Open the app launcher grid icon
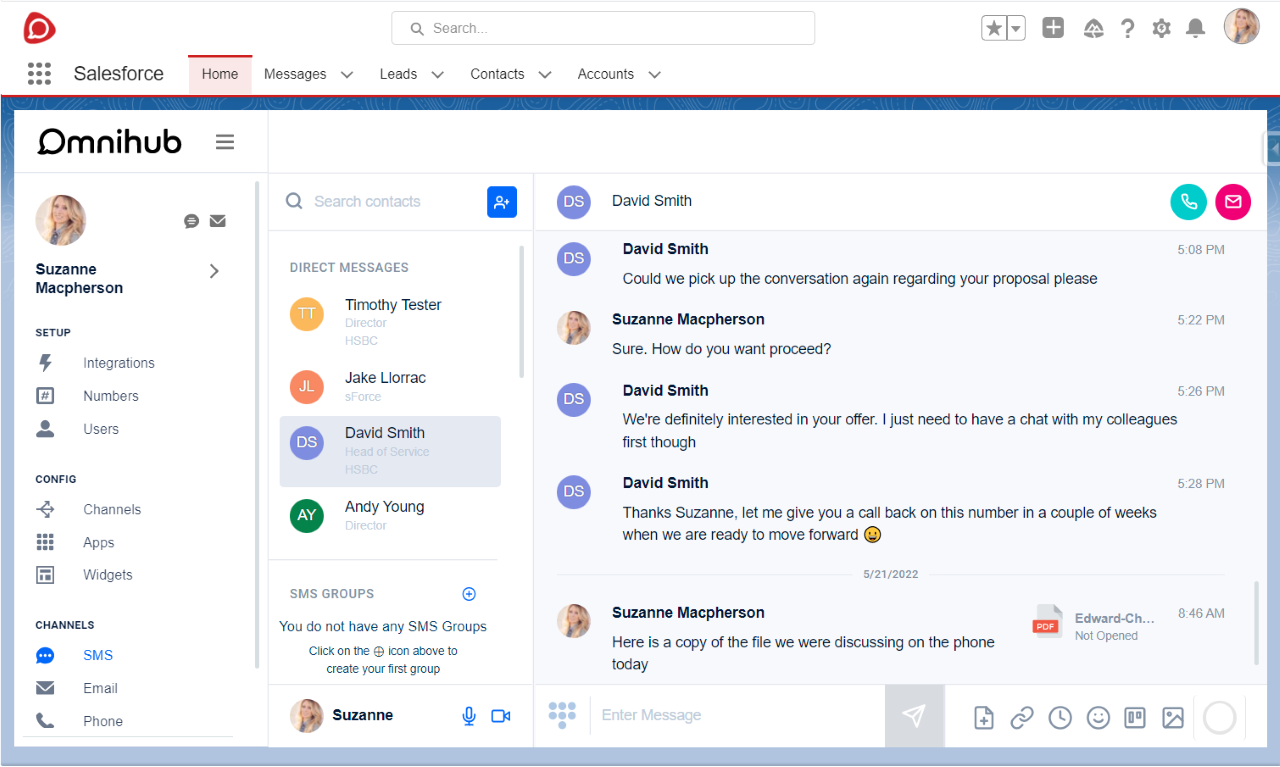The width and height of the screenshot is (1280, 767). (x=39, y=74)
